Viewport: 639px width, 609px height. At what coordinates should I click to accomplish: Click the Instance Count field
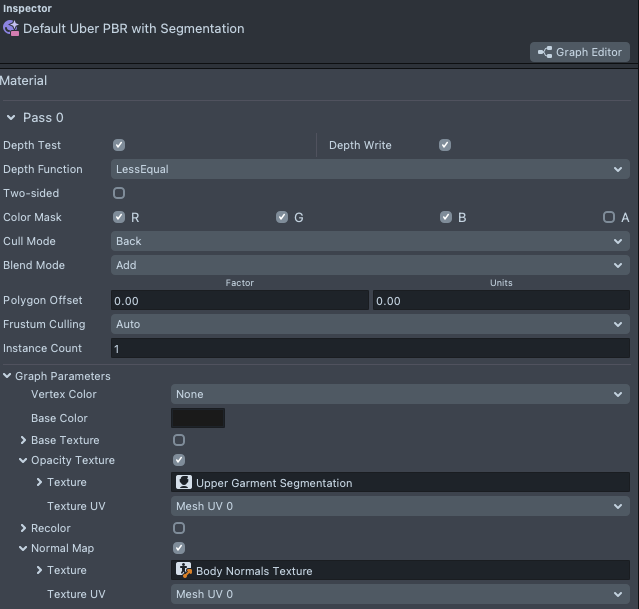coord(370,348)
